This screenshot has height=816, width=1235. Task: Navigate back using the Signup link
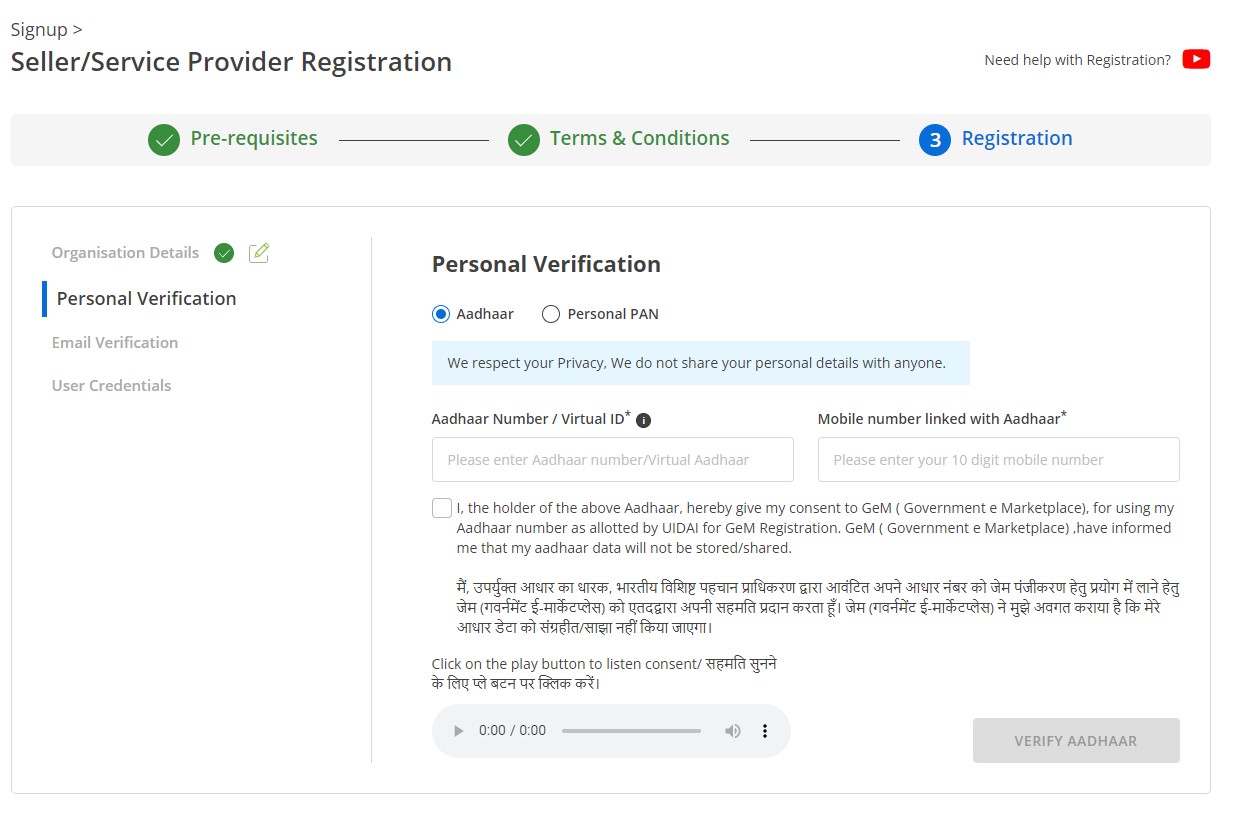(38, 29)
